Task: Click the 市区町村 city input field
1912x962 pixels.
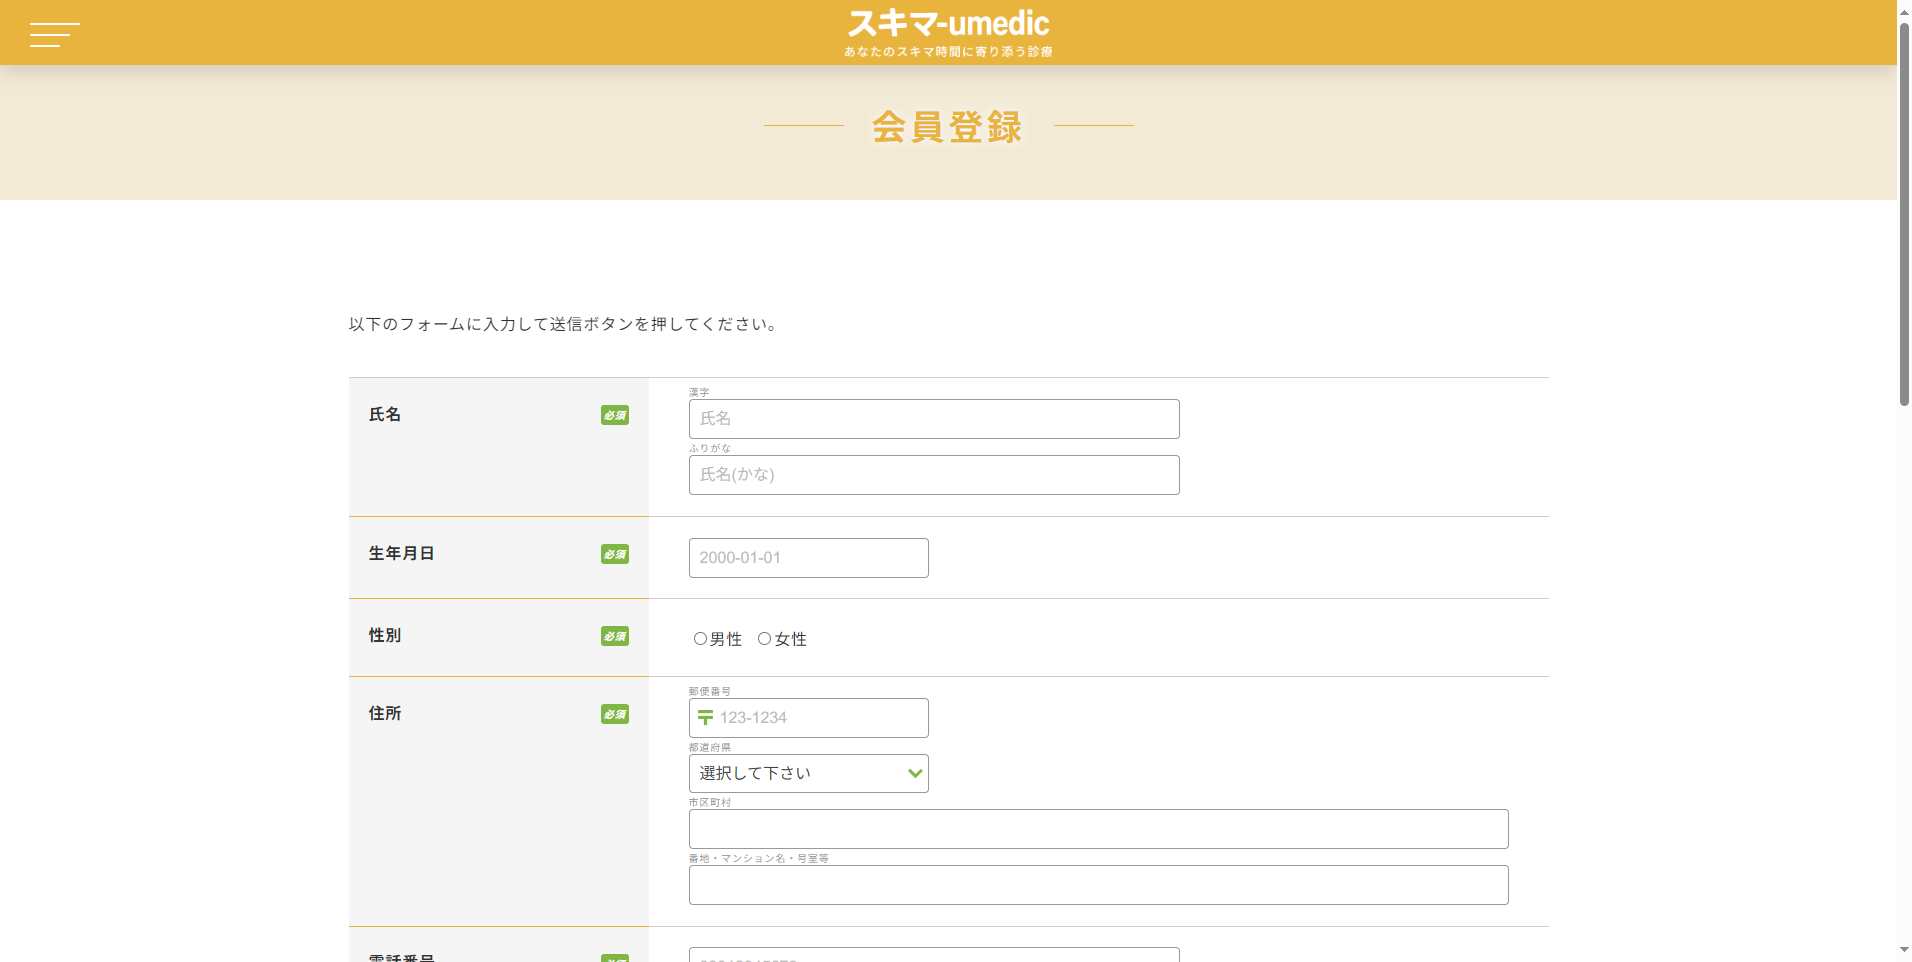Action: tap(1098, 829)
